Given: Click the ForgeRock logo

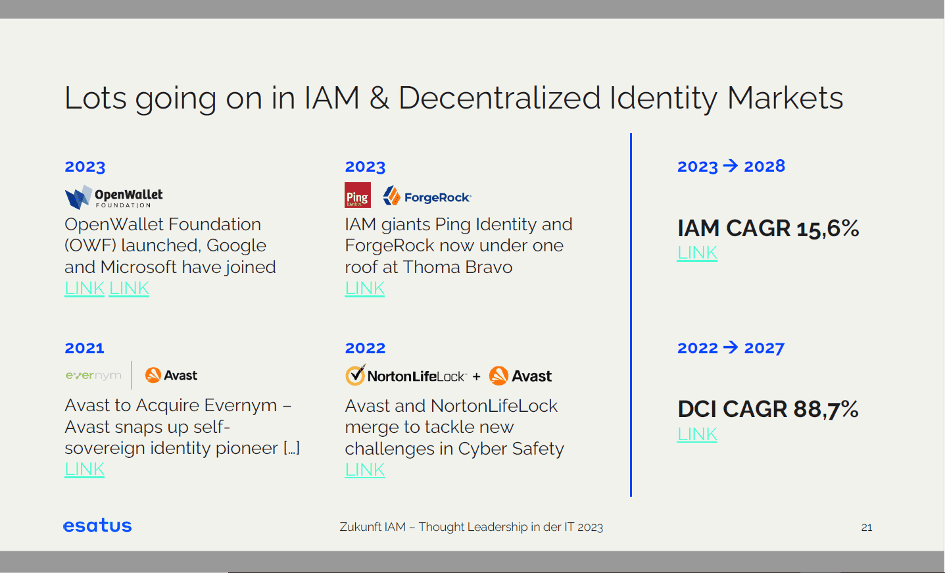Looking at the screenshot, I should pyautogui.click(x=427, y=196).
